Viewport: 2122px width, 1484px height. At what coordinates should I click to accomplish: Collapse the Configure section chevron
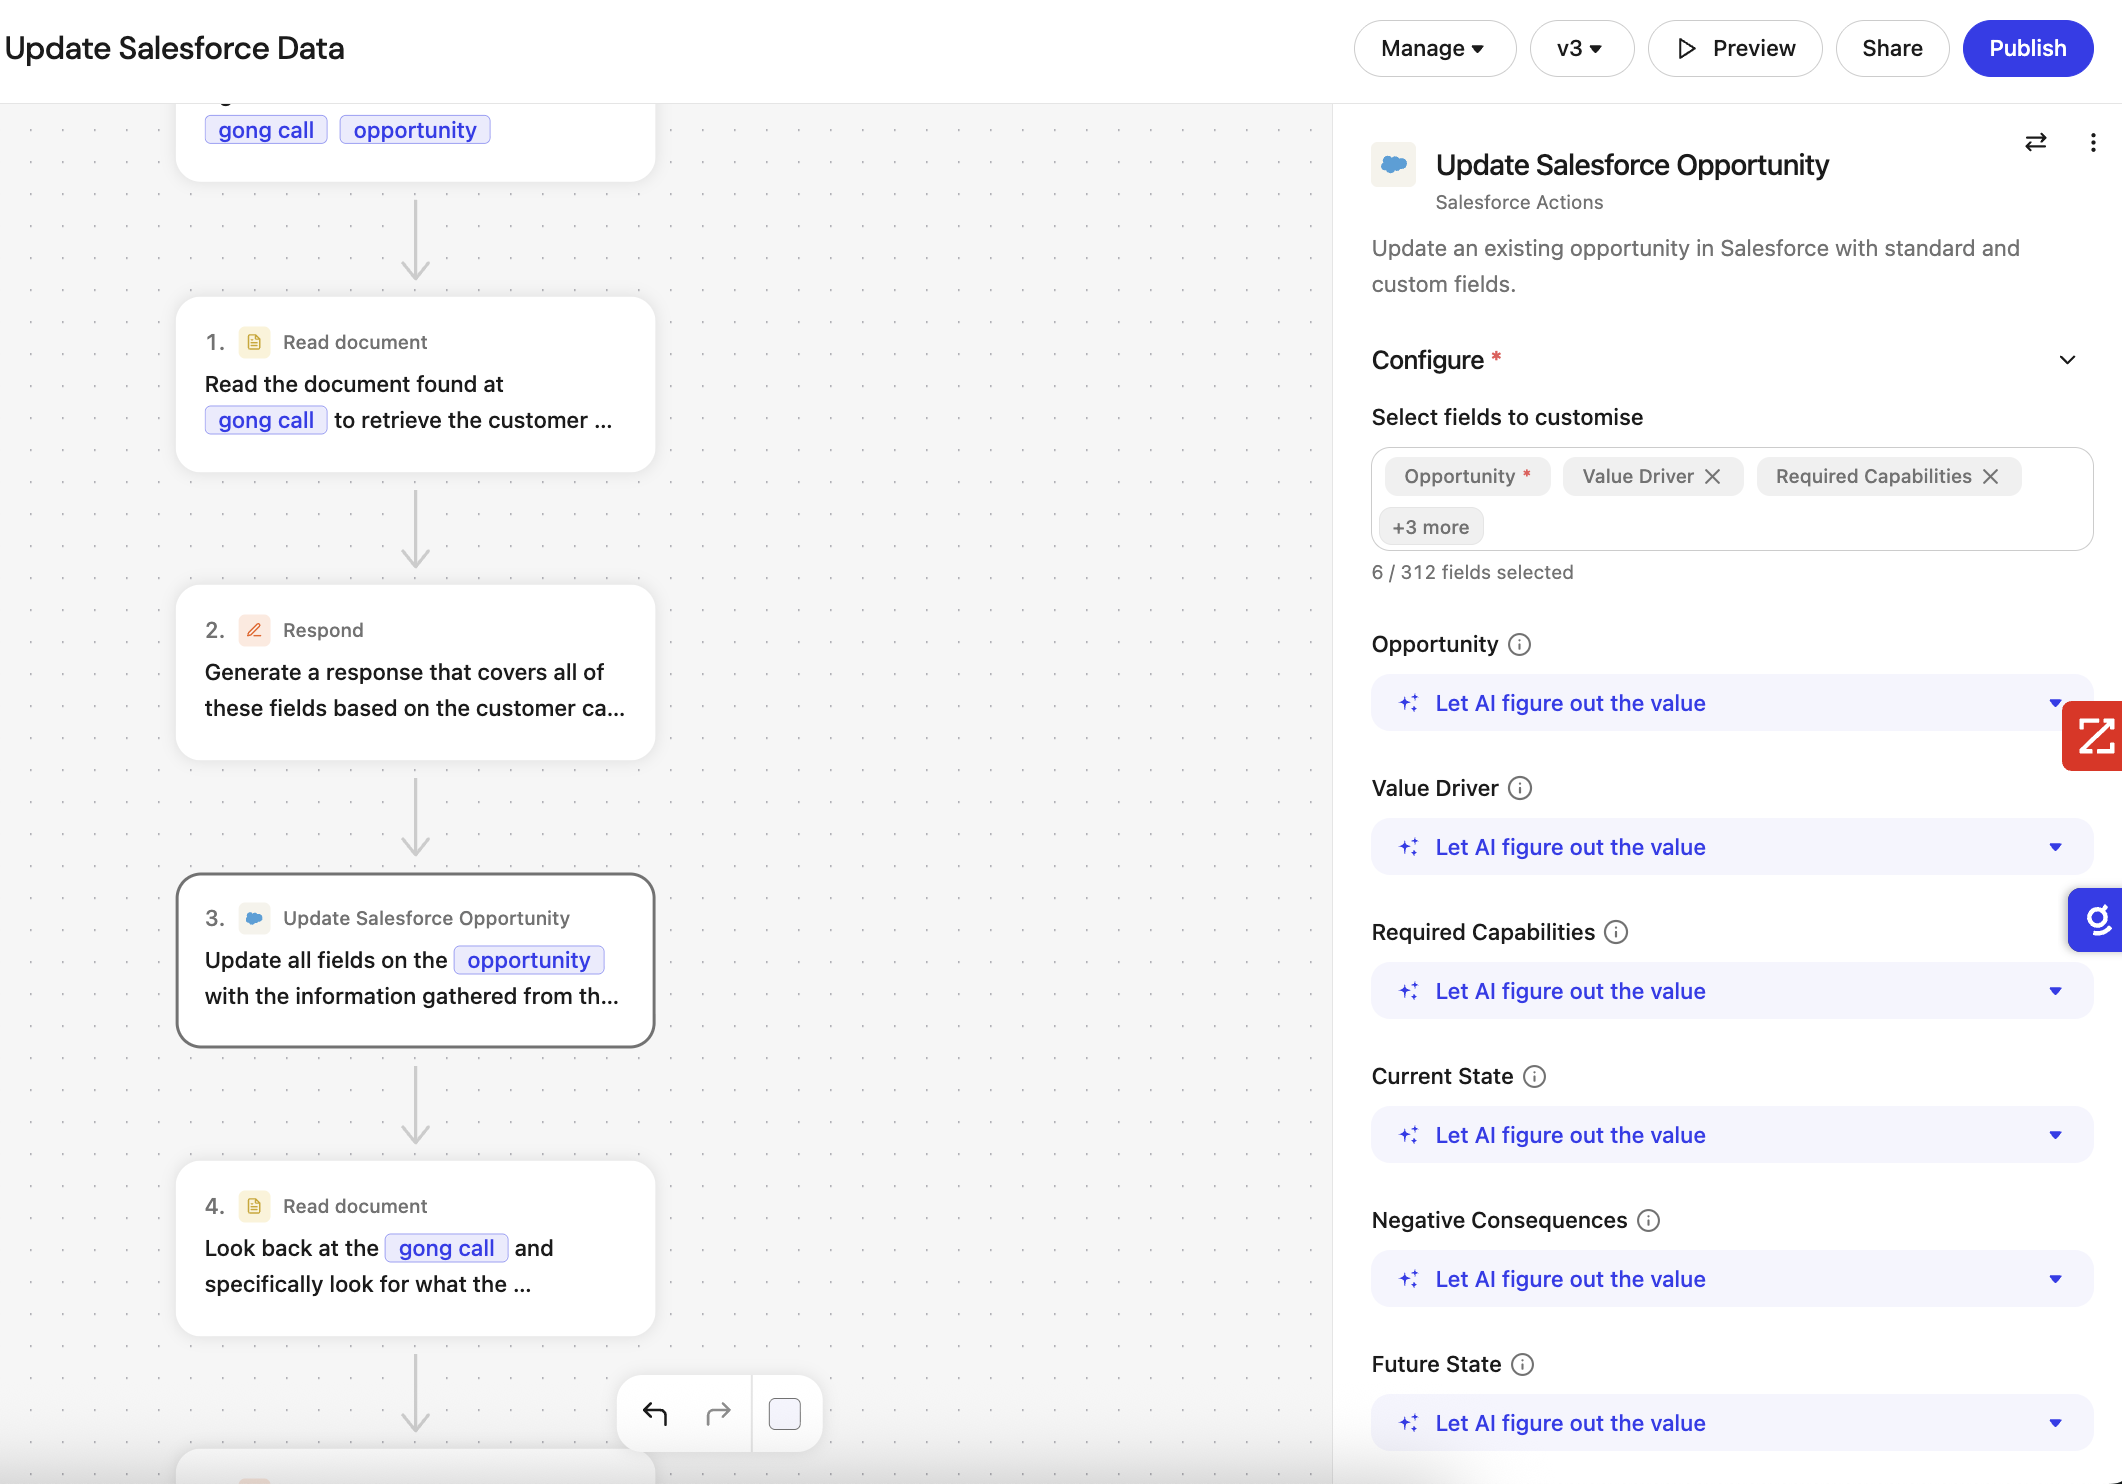(2068, 360)
